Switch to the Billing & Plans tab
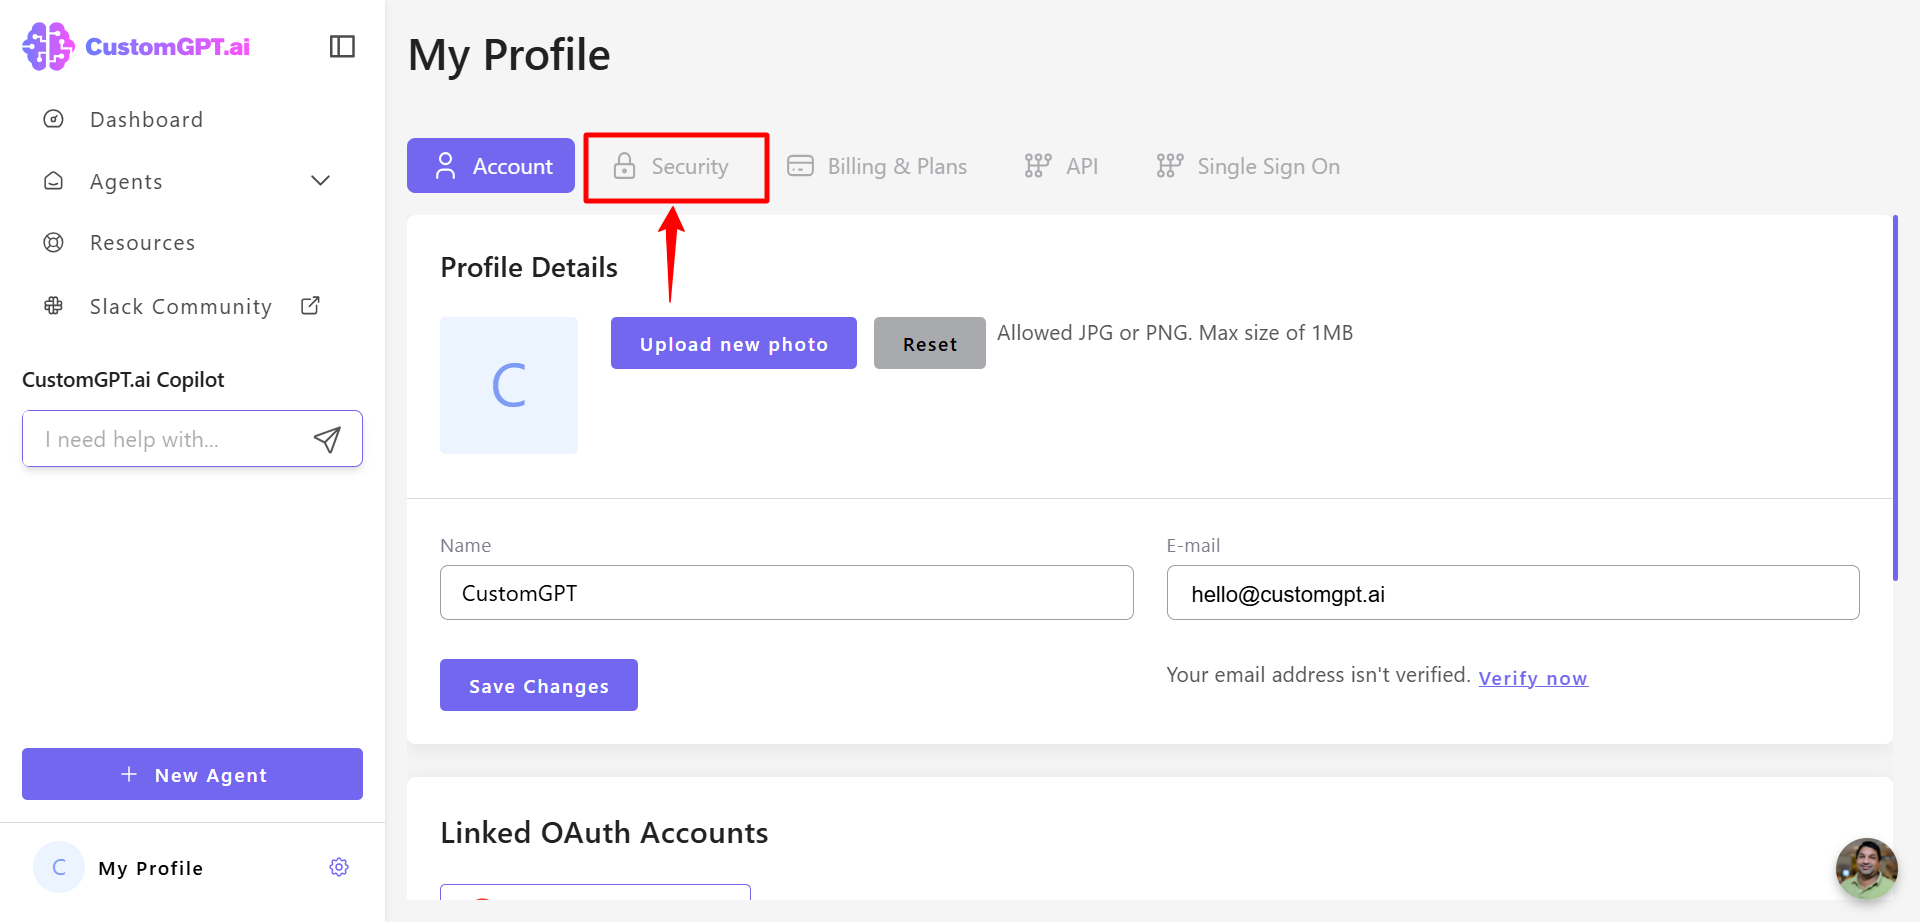The height and width of the screenshot is (922, 1920). tap(877, 166)
